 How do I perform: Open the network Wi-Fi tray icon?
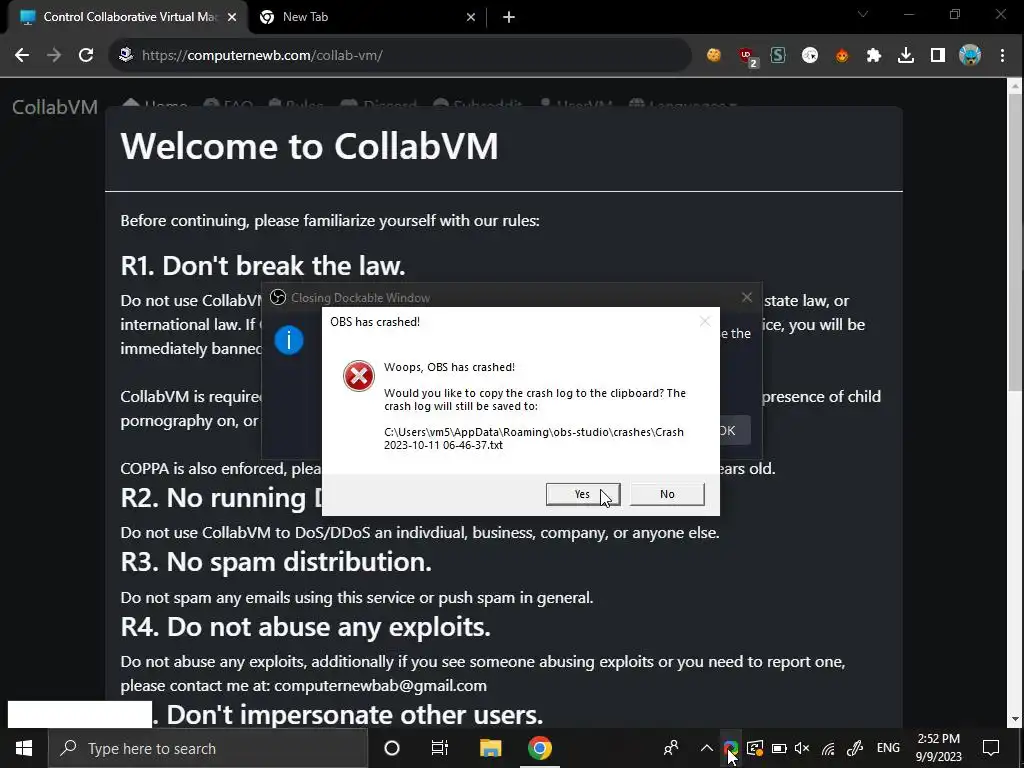[x=828, y=748]
